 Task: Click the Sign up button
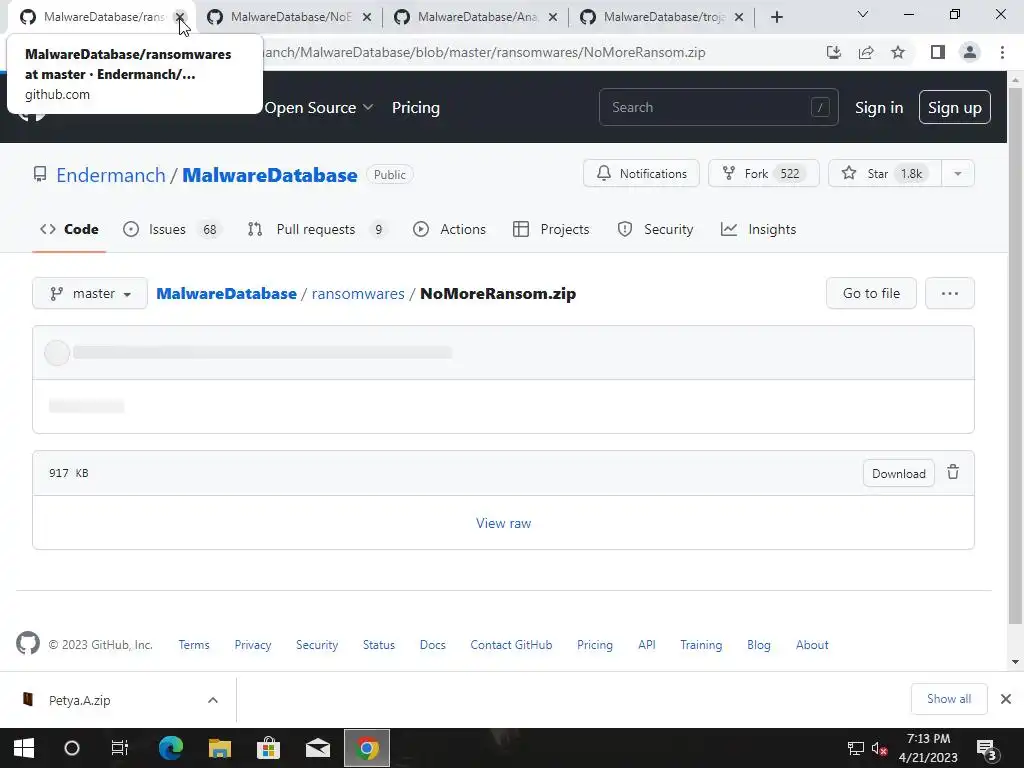point(954,107)
